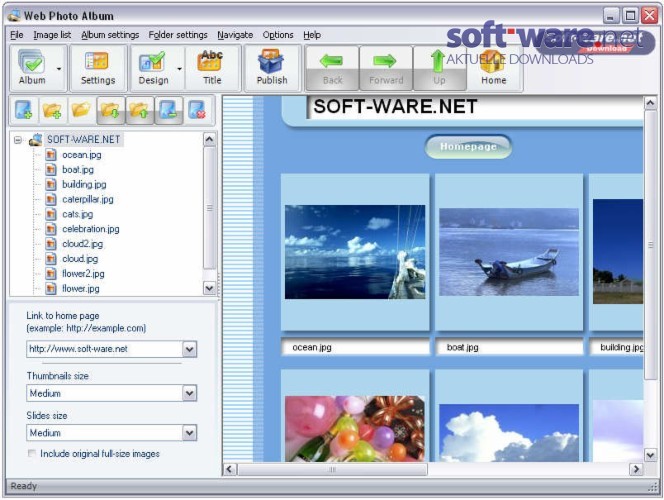
Task: Click the ocean photo thumbnail in preview
Action: pyautogui.click(x=355, y=252)
